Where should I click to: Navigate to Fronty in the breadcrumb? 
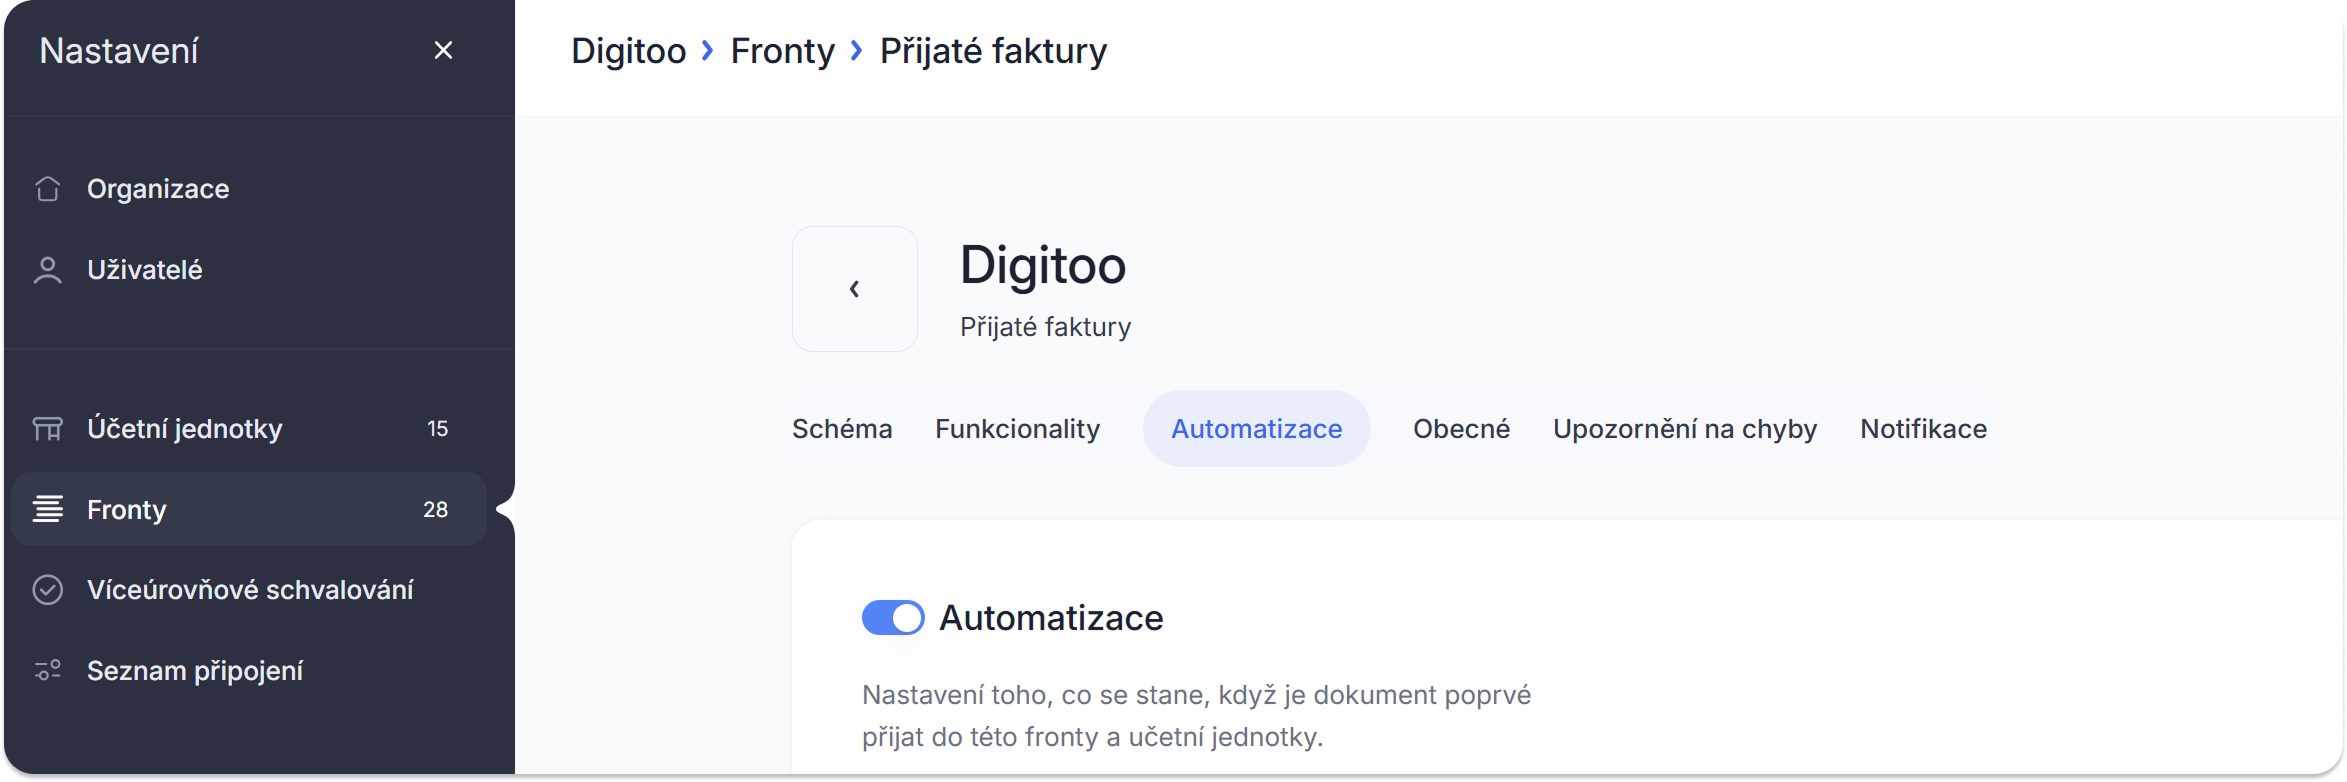(782, 51)
